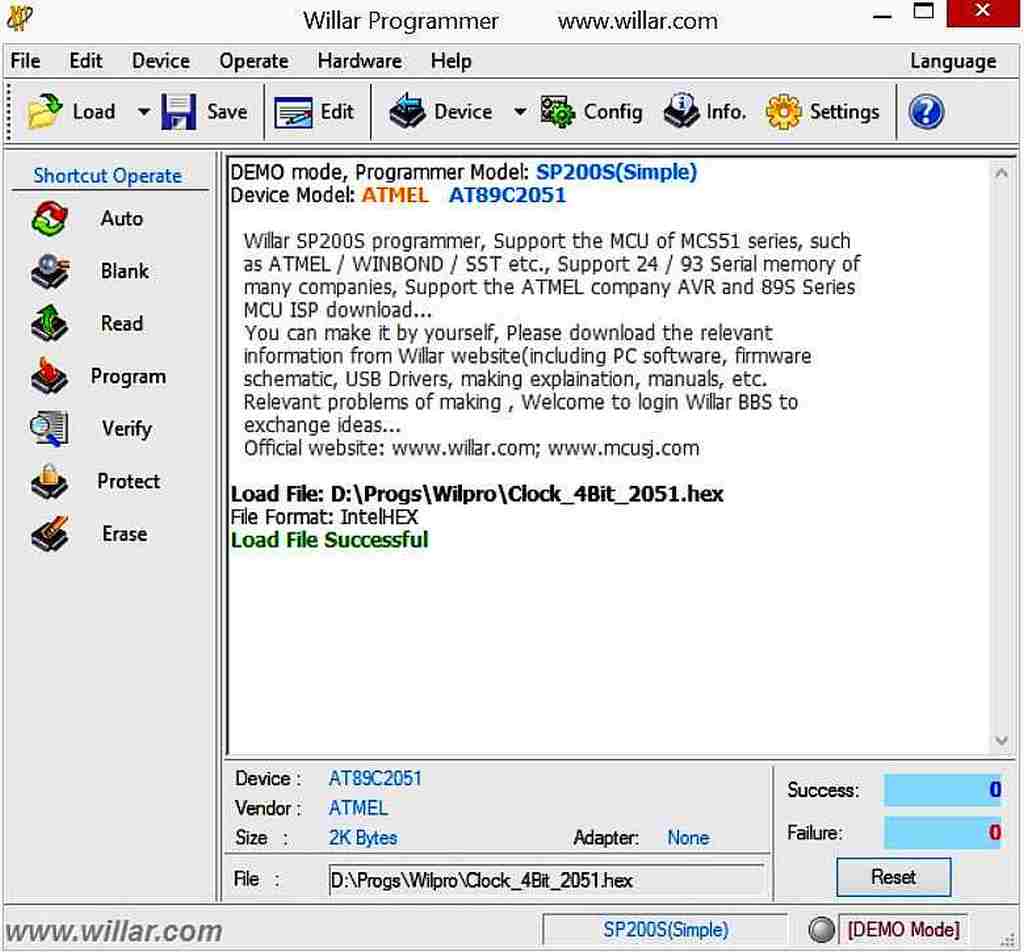Click the Load toolbar label

pyautogui.click(x=94, y=112)
